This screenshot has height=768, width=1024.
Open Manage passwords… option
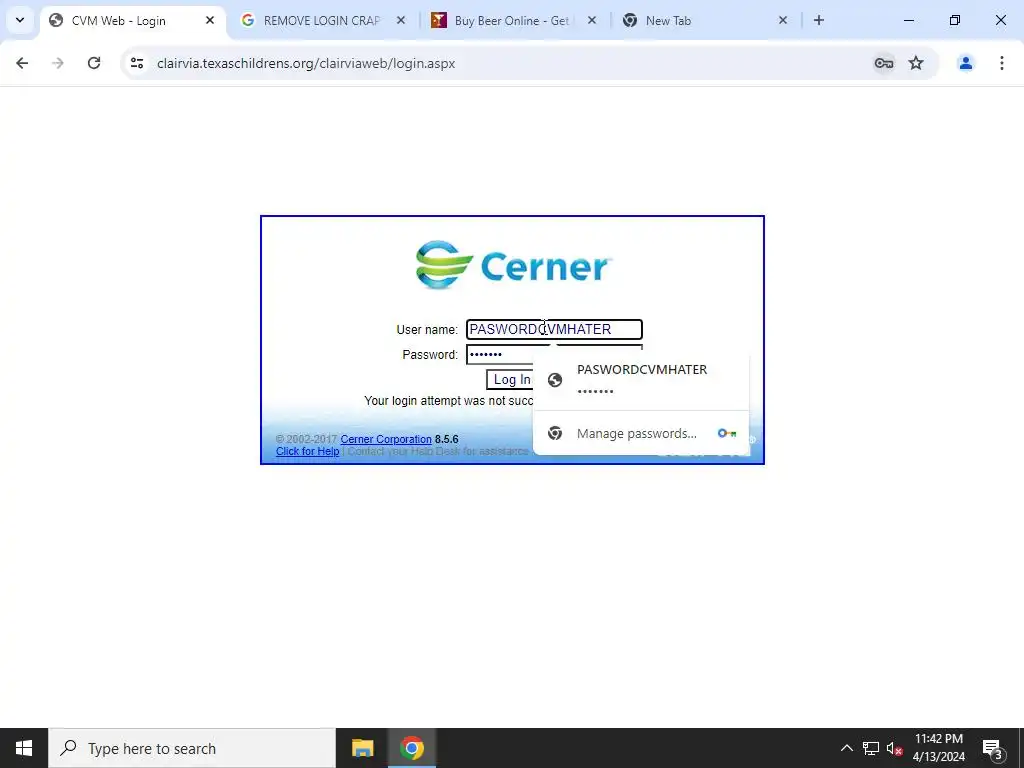pyautogui.click(x=637, y=434)
